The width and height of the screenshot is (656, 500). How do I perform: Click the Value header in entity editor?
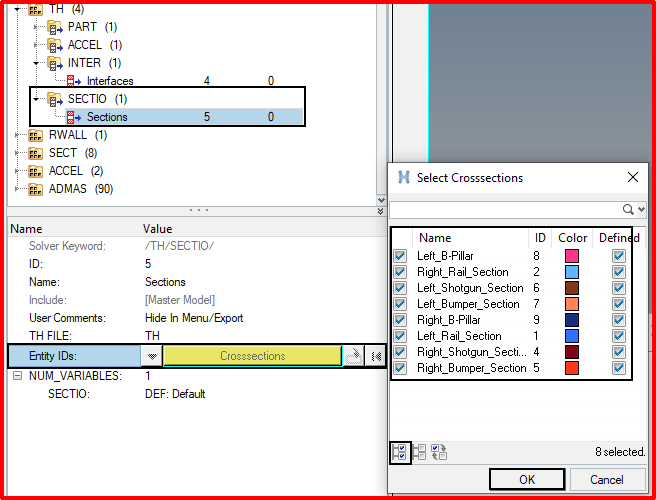(157, 229)
